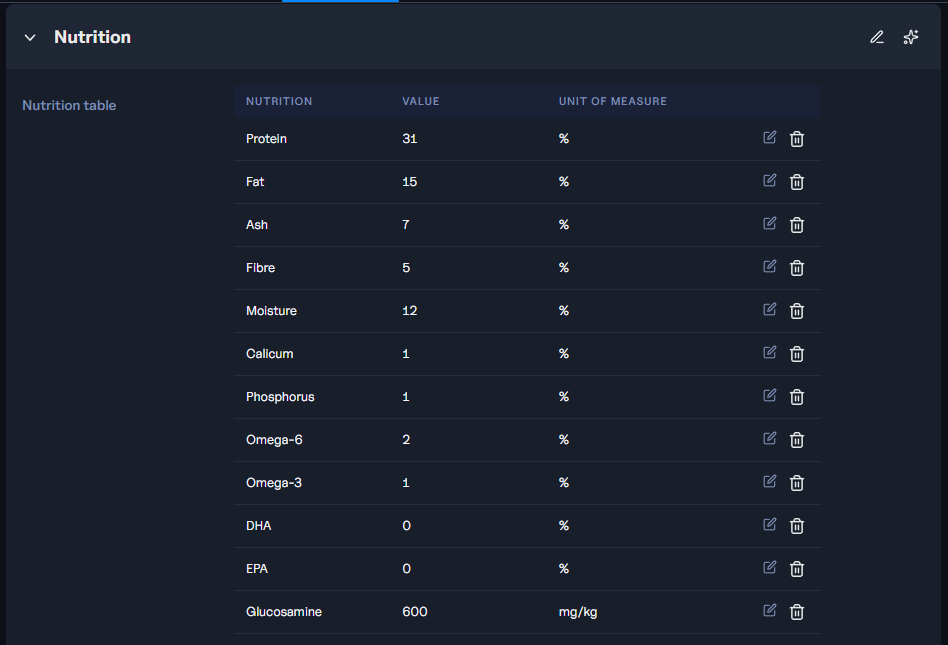Edit the EPA row
The image size is (948, 645).
click(770, 567)
